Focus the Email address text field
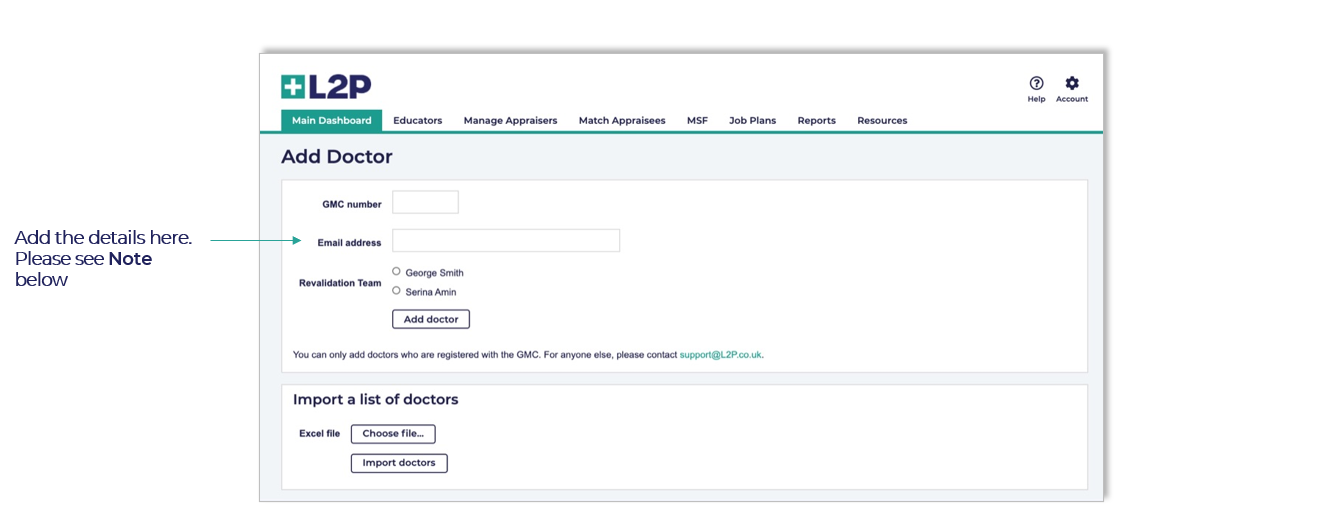The width and height of the screenshot is (1326, 529). 505,241
